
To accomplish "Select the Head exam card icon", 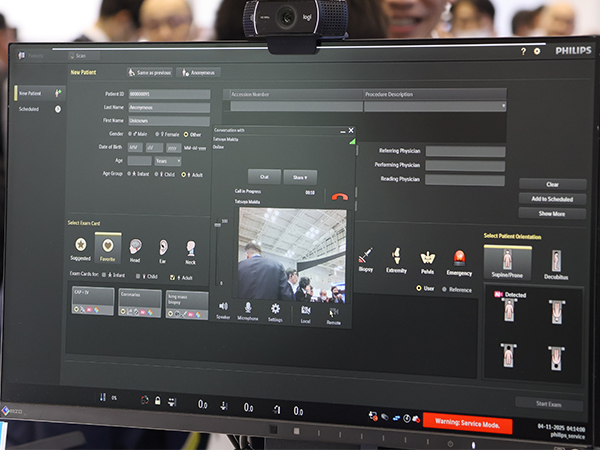I will pyautogui.click(x=134, y=246).
